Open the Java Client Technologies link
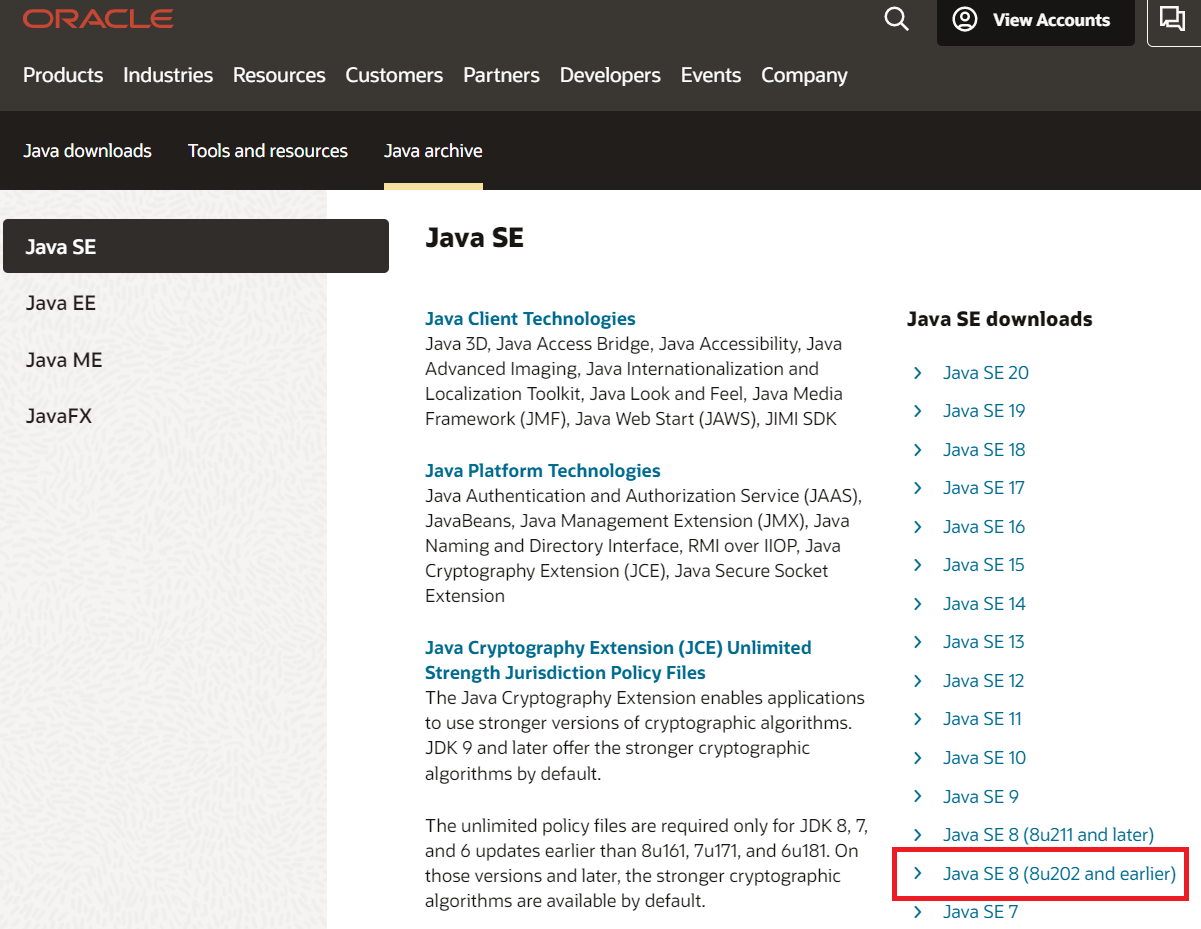The image size is (1201, 929). pos(530,319)
